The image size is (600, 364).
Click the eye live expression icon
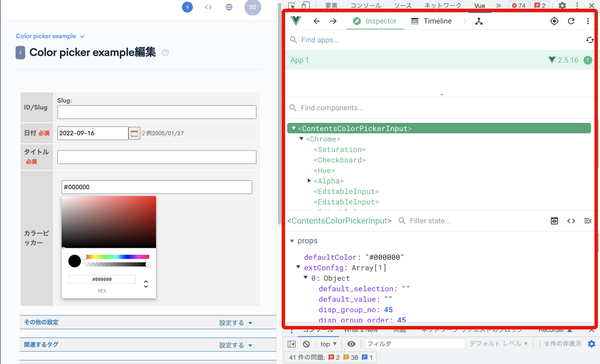point(351,344)
